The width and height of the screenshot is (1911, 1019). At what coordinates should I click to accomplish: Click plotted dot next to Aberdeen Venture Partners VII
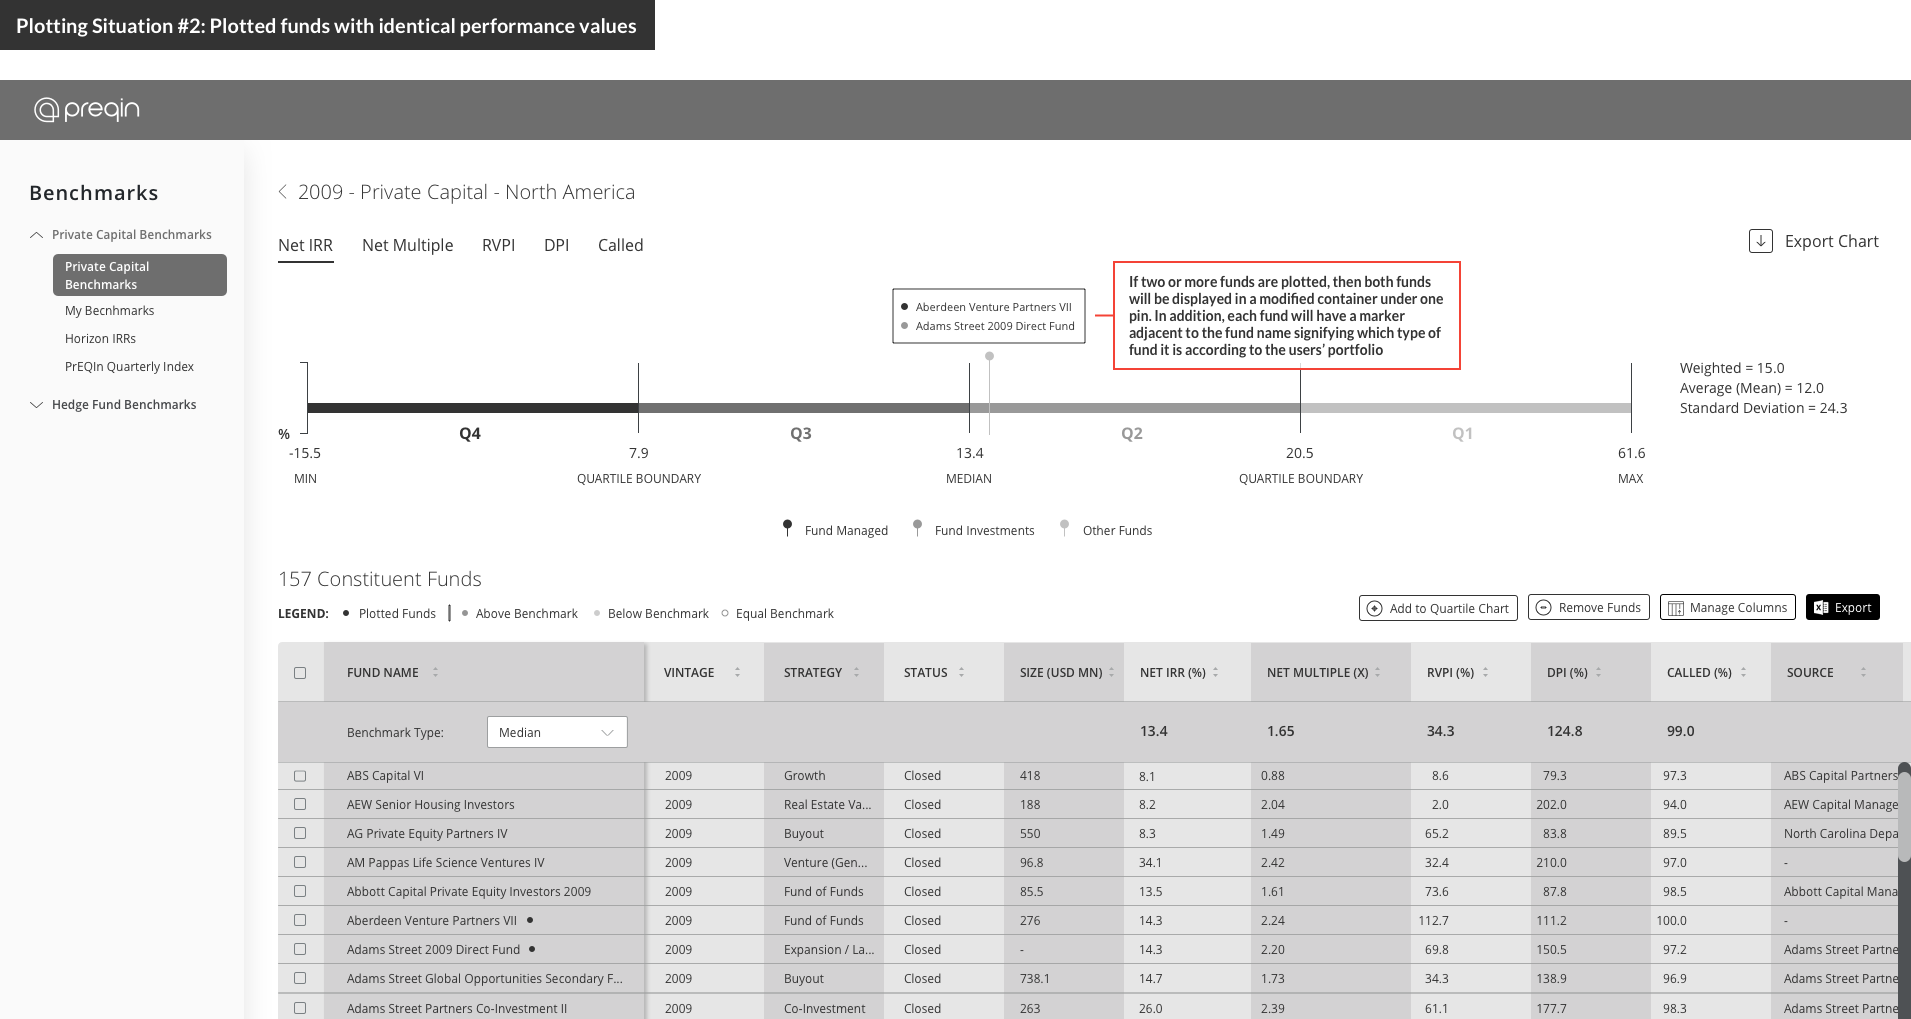[530, 920]
